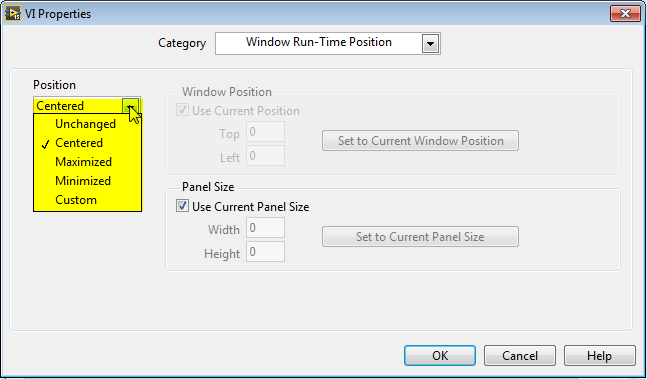Click the LabVIEW VI icon in title bar
This screenshot has width=647, height=379.
12,14
